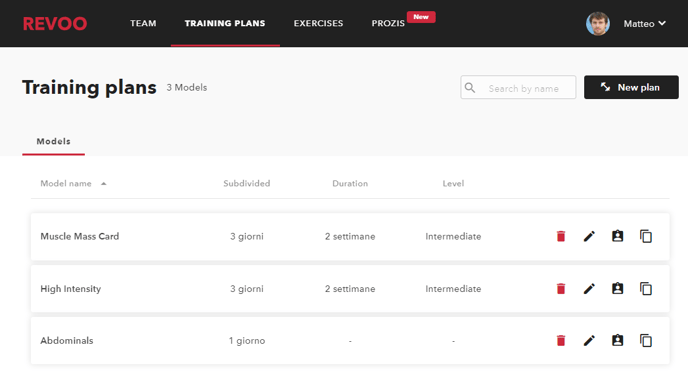Go to Exercises section
The height and width of the screenshot is (372, 688).
(319, 23)
